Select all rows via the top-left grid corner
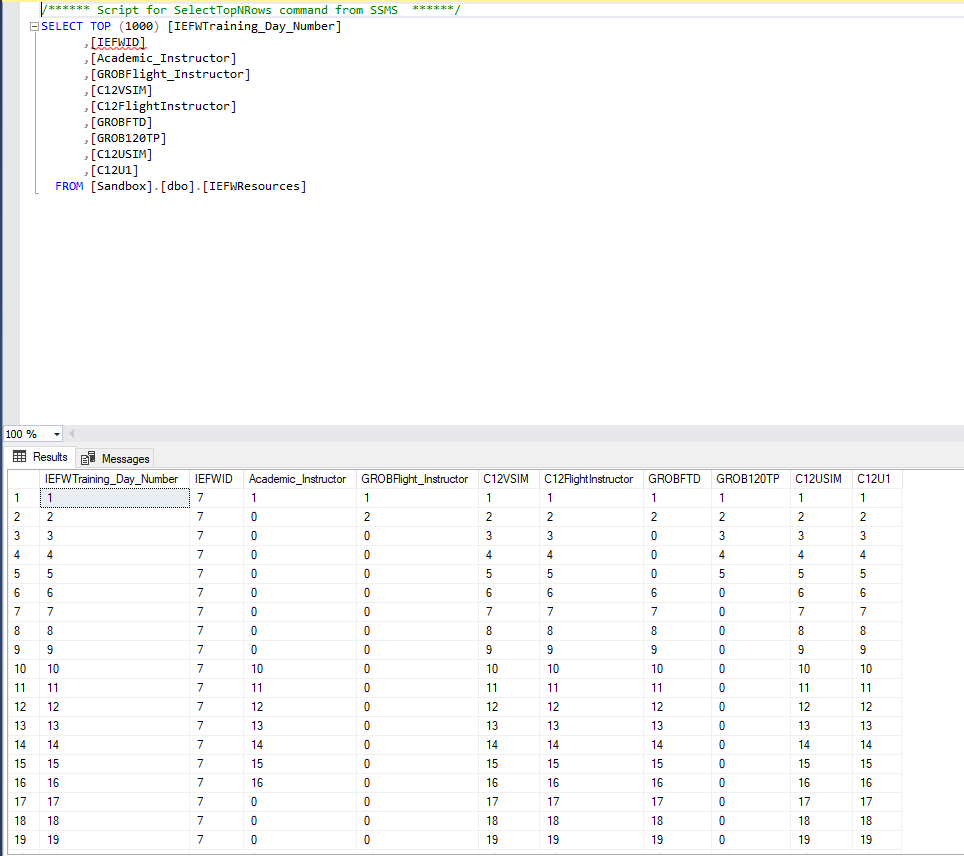Screen dimensions: 964x856 coord(21,479)
